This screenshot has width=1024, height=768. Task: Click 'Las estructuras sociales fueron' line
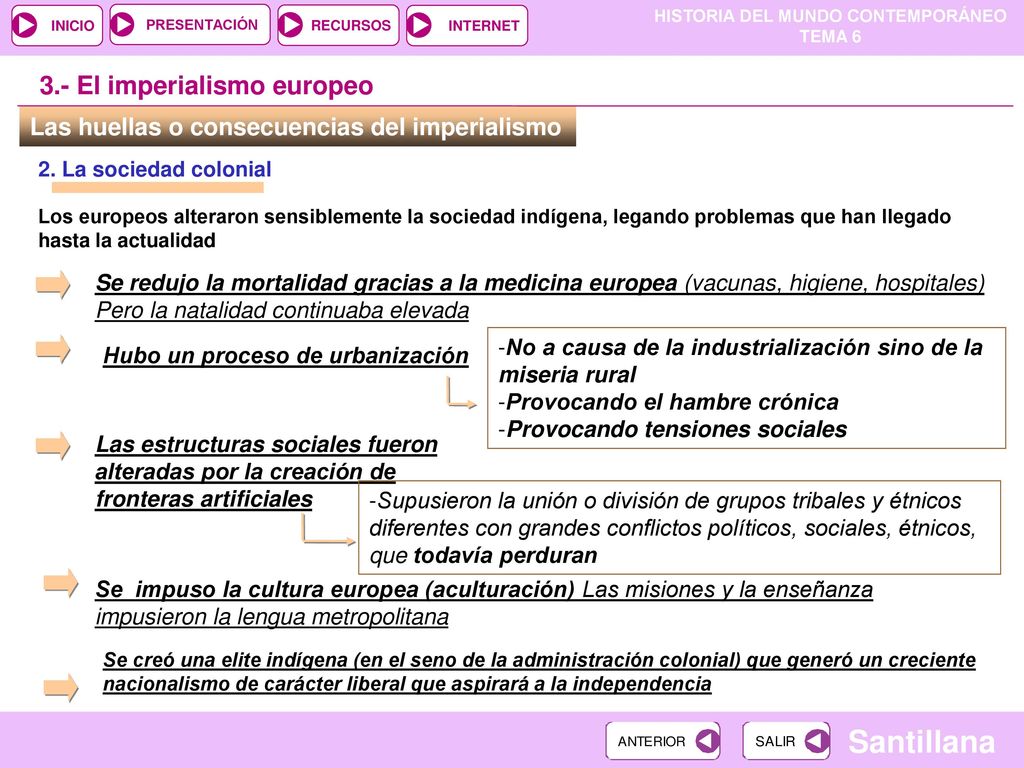(x=266, y=444)
